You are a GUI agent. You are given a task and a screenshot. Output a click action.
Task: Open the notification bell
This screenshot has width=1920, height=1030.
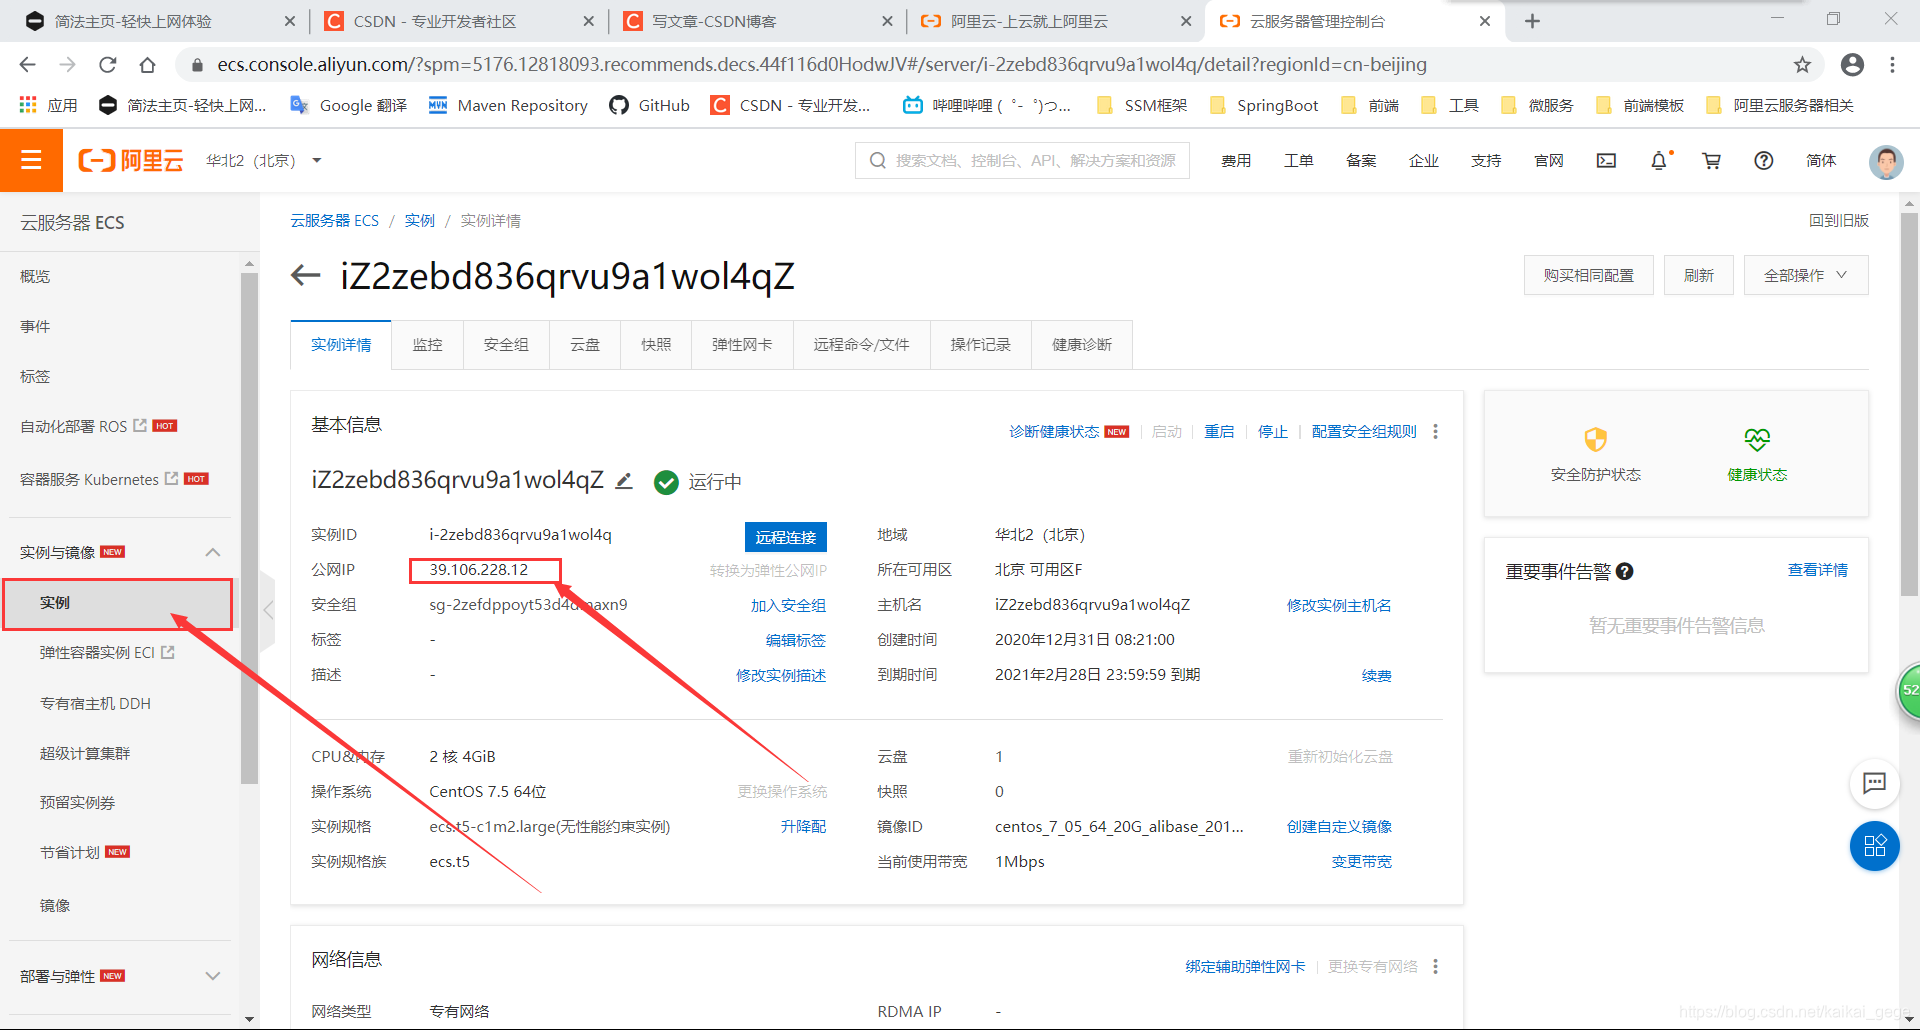[x=1659, y=160]
